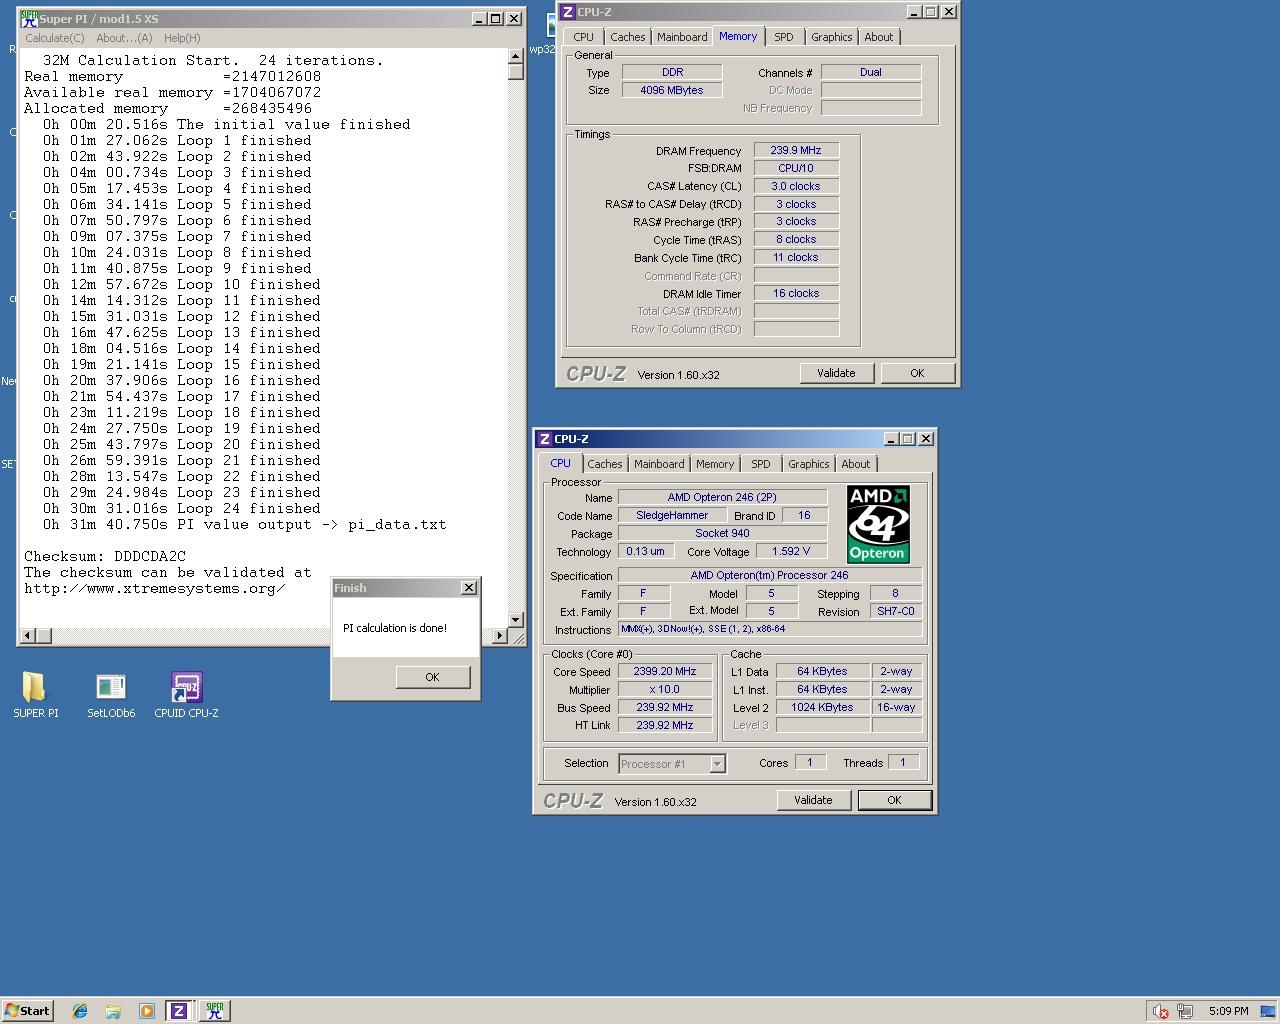Click the AMD Opteron 64 logo
Image resolution: width=1280 pixels, height=1024 pixels.
[x=878, y=524]
